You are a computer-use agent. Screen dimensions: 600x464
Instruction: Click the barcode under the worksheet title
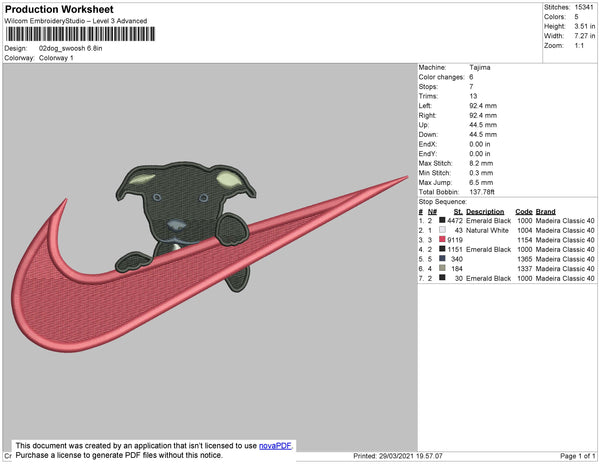pos(80,34)
